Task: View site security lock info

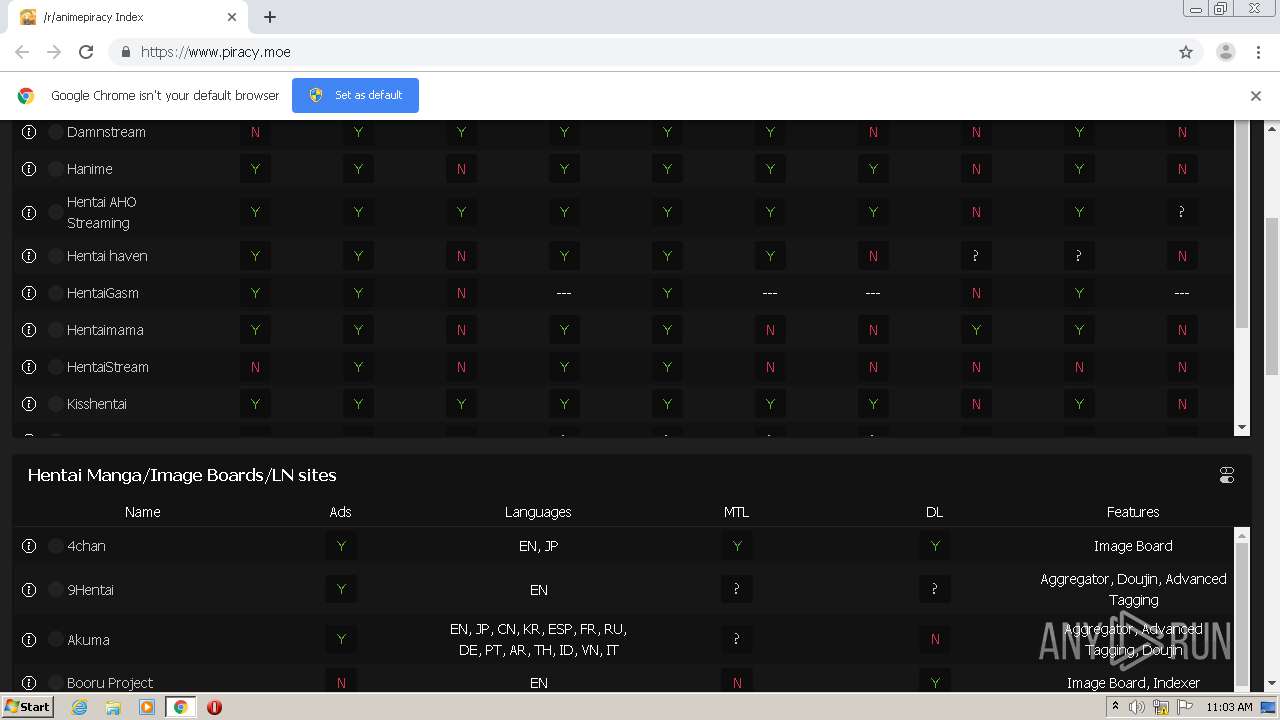Action: point(125,52)
